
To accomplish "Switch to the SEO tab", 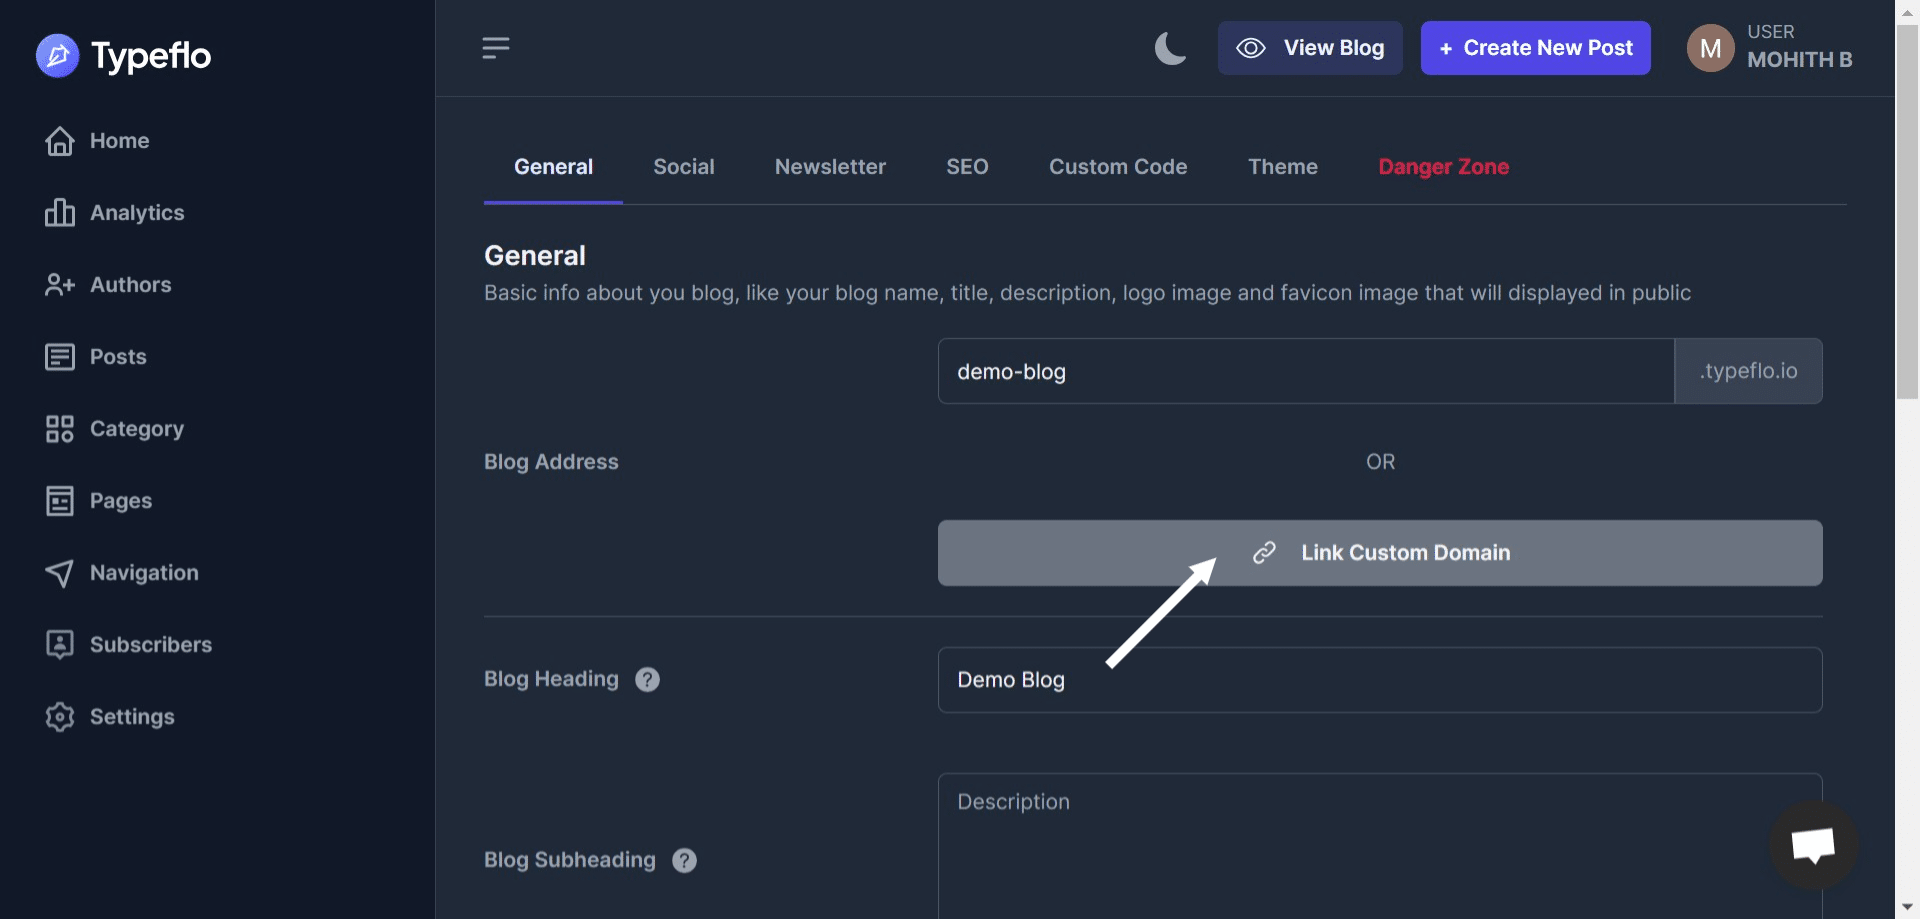I will pyautogui.click(x=966, y=167).
